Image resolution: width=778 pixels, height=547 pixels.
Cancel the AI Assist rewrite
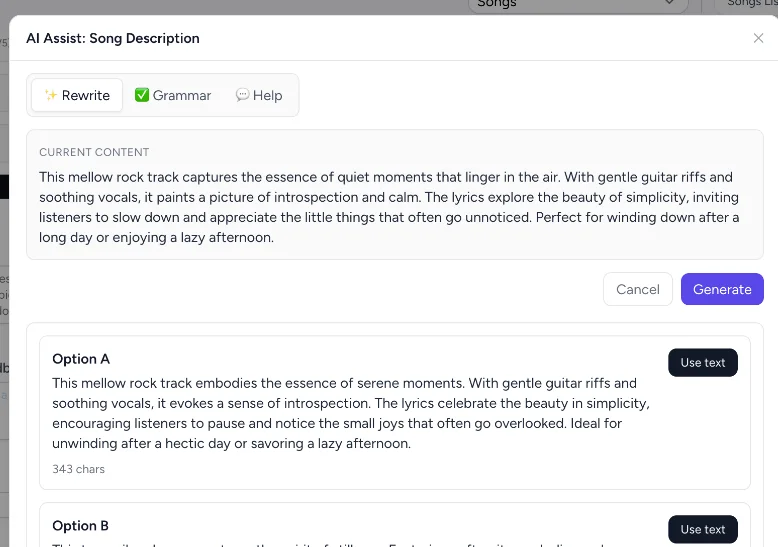(637, 289)
